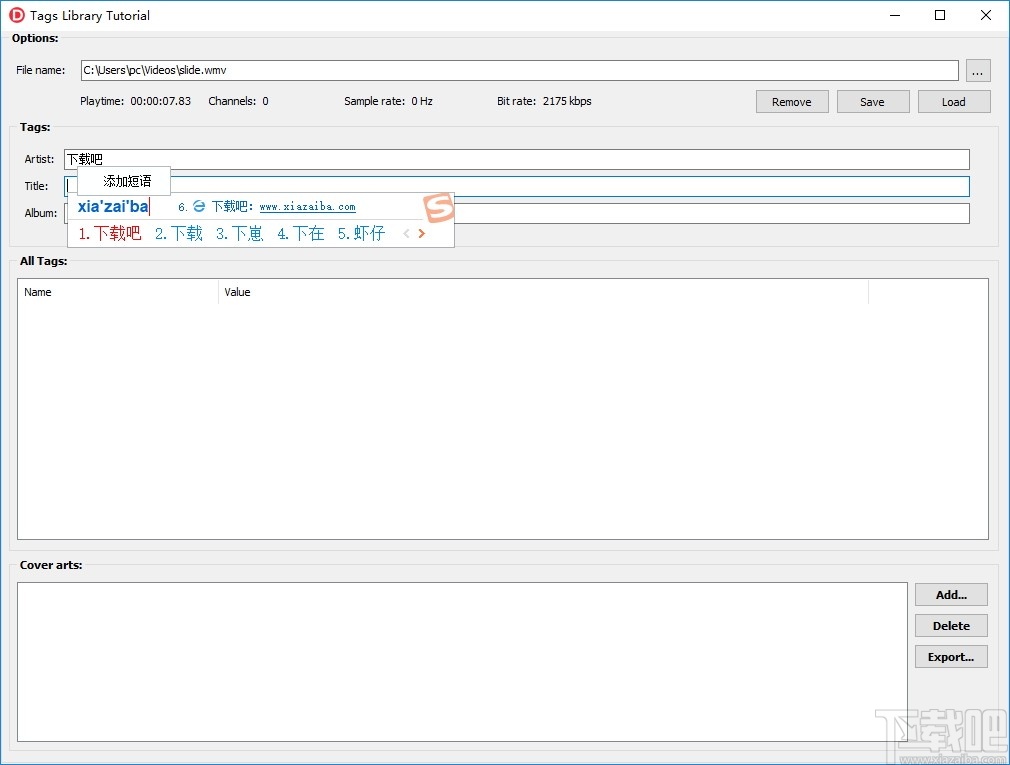Focus the File name input field
Screen dimensions: 1010x765
[520, 70]
